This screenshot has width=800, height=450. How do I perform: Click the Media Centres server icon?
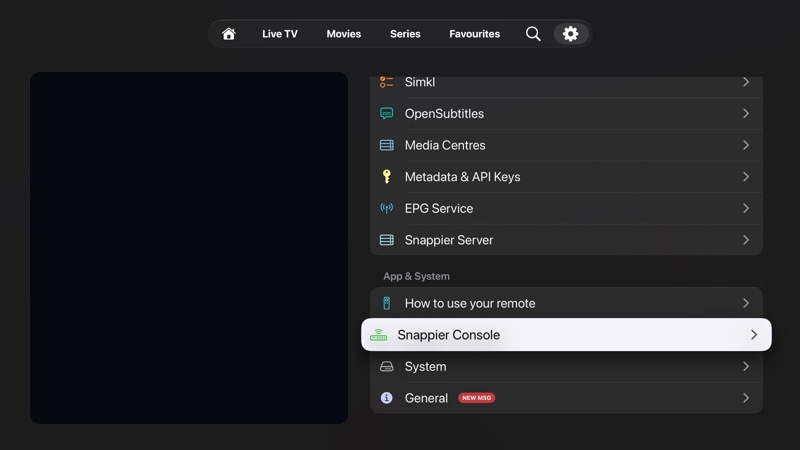coord(386,145)
